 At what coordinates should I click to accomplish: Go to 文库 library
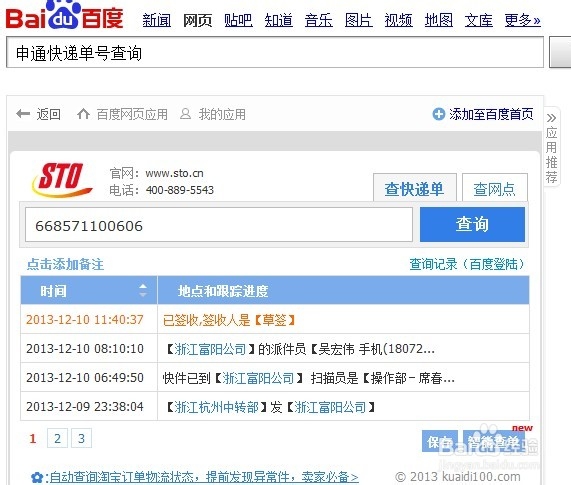479,20
